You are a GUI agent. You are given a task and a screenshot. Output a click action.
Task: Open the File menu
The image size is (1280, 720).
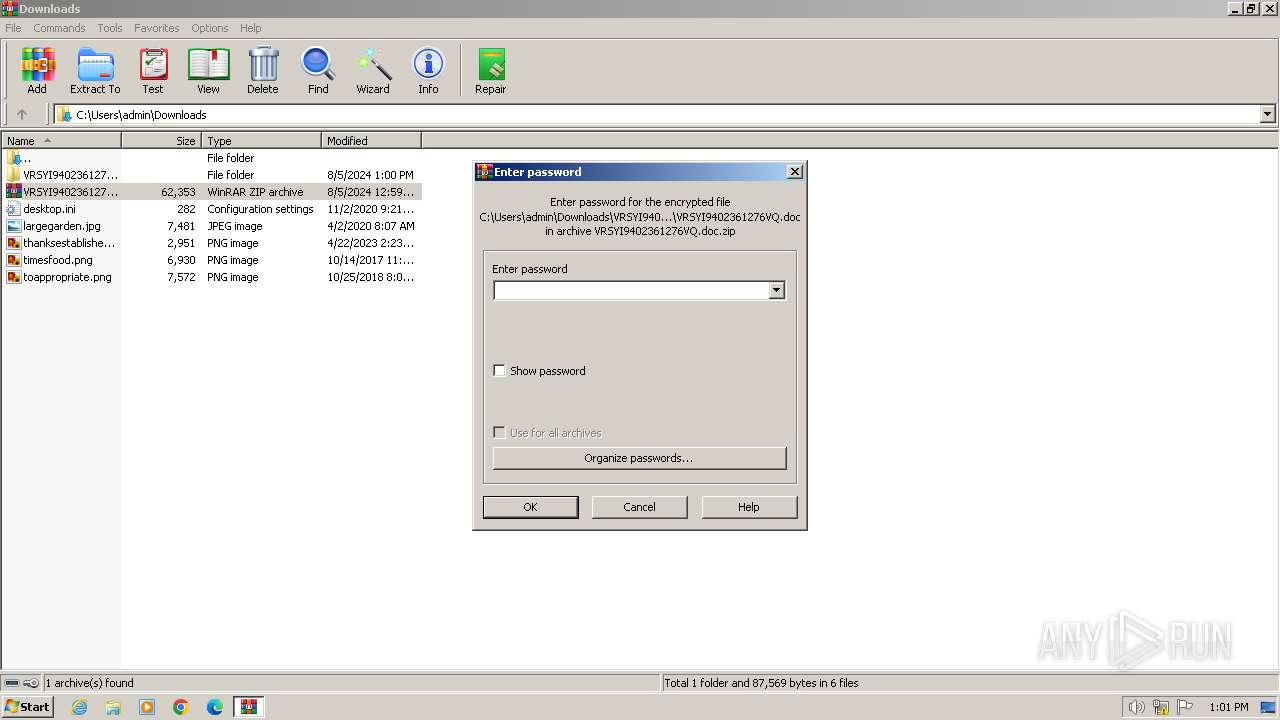pos(13,28)
